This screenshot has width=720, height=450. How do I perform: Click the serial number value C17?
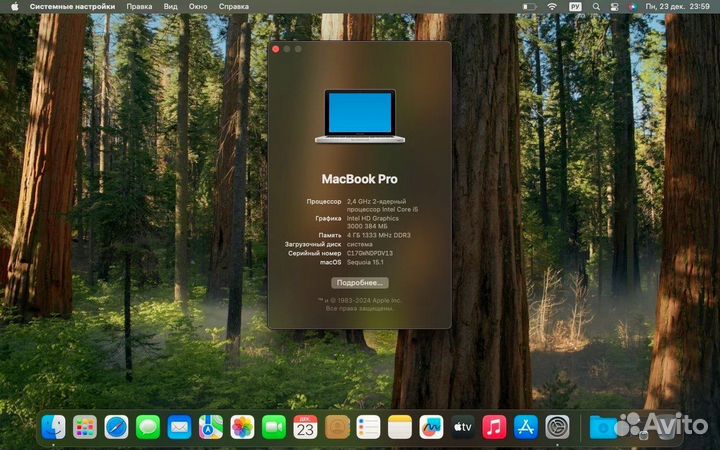[370, 253]
